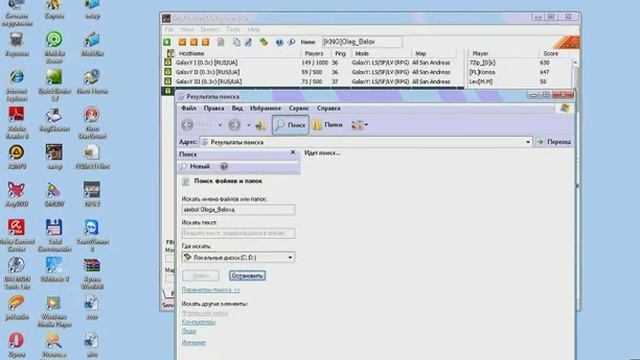
Task: Click the first orange server icon in the SA-MP toolbar
Action: coord(182,42)
